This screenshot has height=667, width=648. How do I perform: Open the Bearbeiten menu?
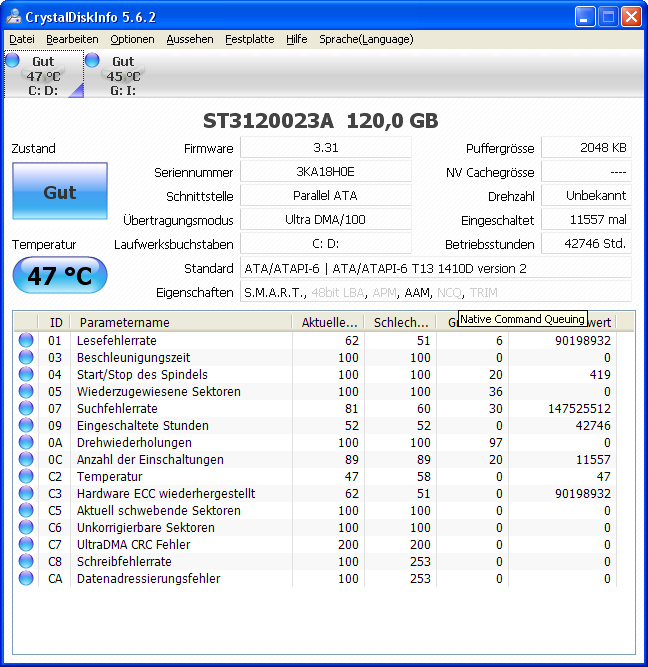coord(72,39)
